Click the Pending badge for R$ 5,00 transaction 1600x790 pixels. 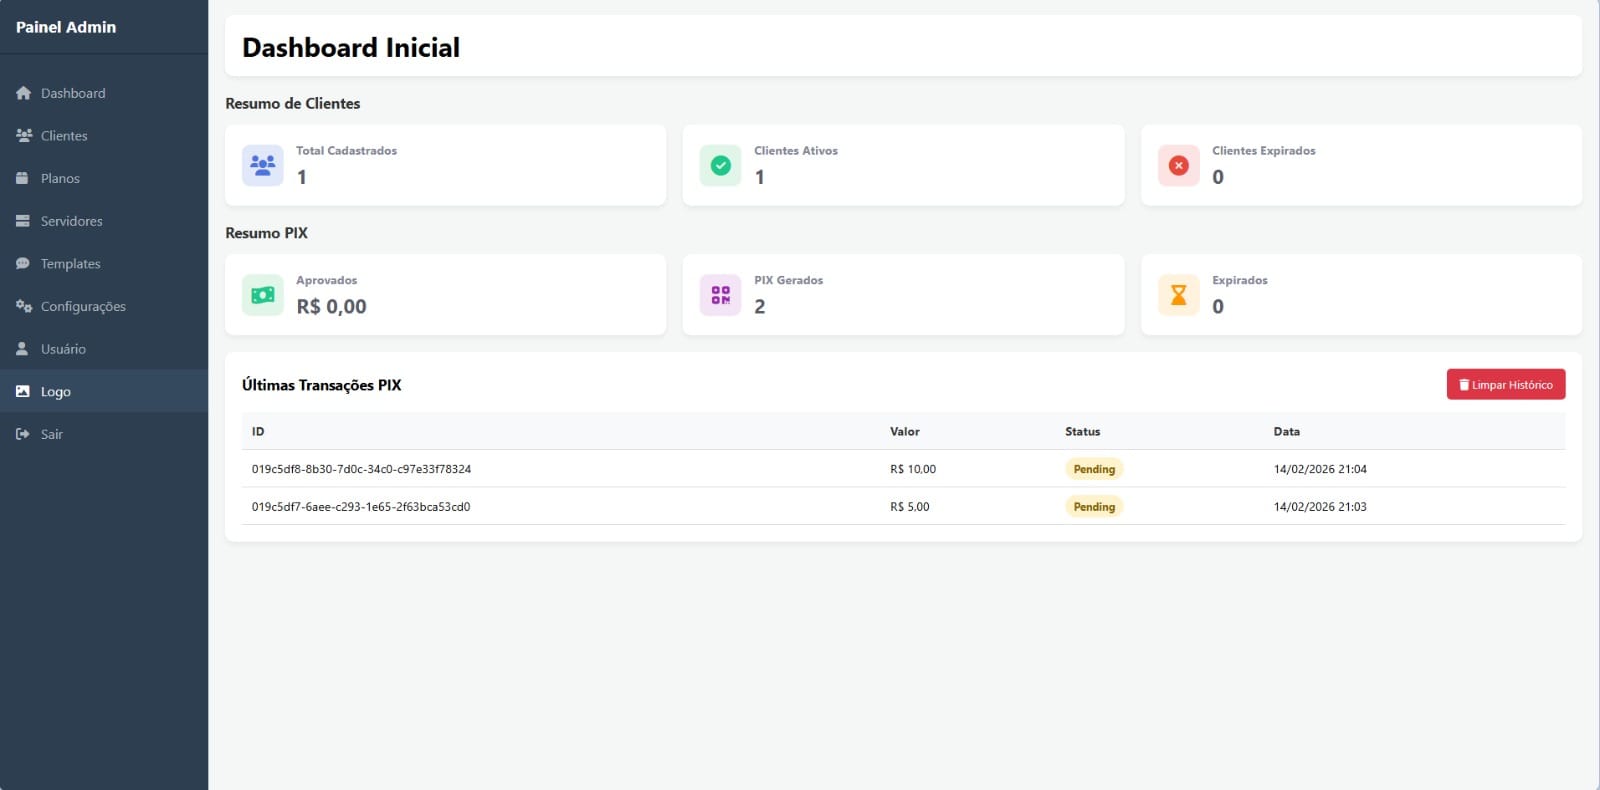point(1094,507)
